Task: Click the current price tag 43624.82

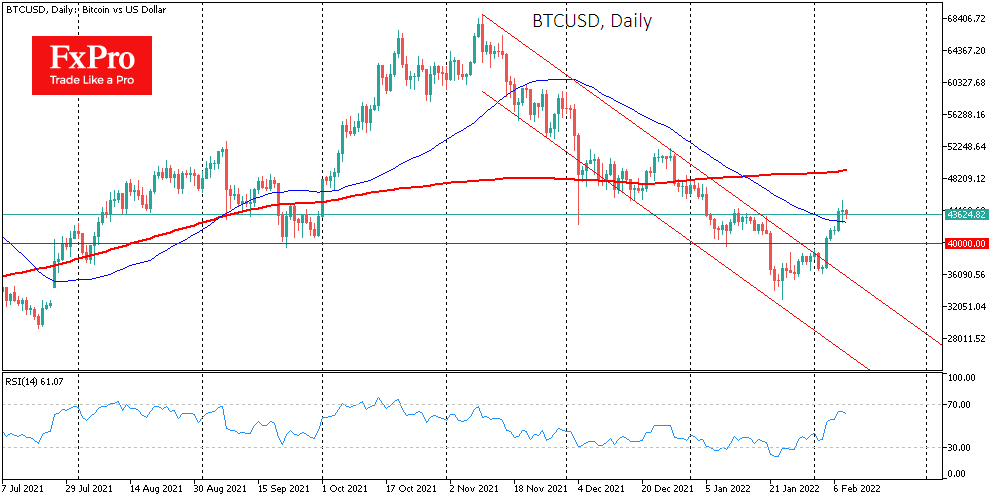Action: (966, 214)
